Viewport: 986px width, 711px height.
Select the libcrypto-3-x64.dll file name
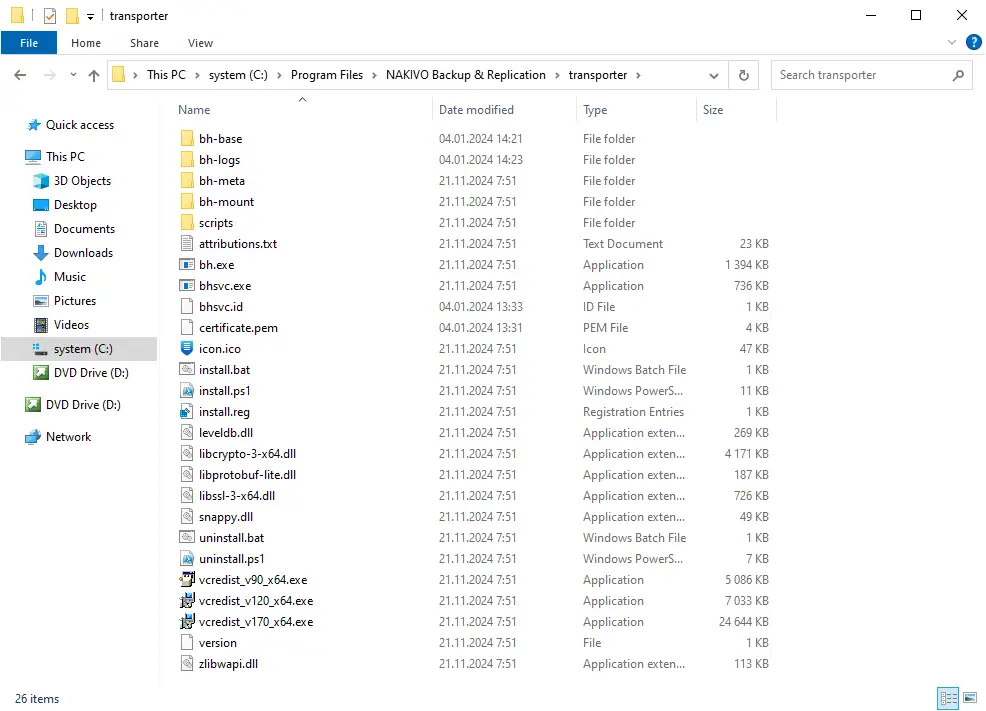pyautogui.click(x=247, y=454)
